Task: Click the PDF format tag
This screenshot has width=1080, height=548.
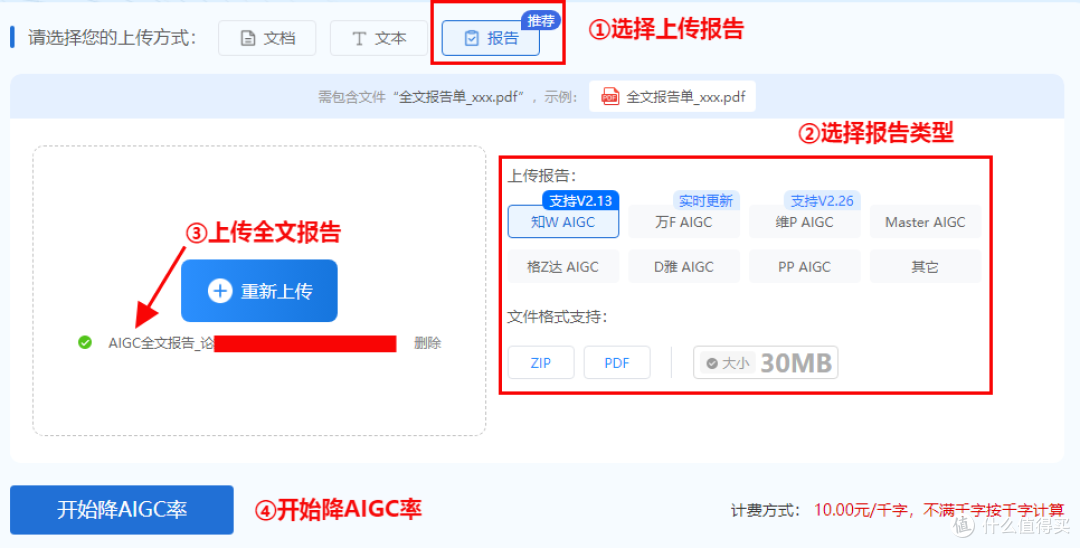Action: 617,363
